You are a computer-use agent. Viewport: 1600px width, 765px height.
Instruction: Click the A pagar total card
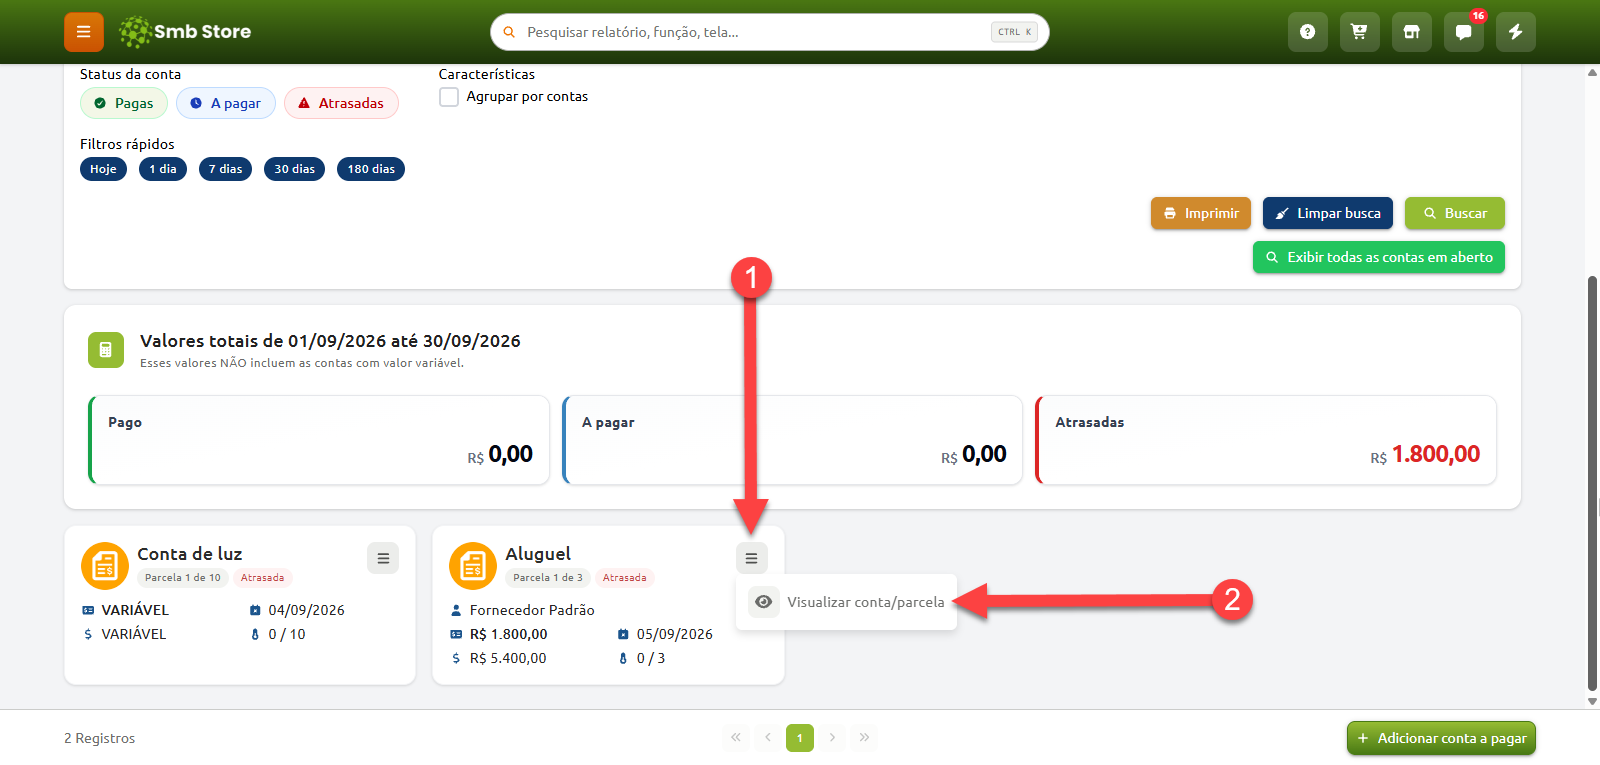click(x=793, y=440)
